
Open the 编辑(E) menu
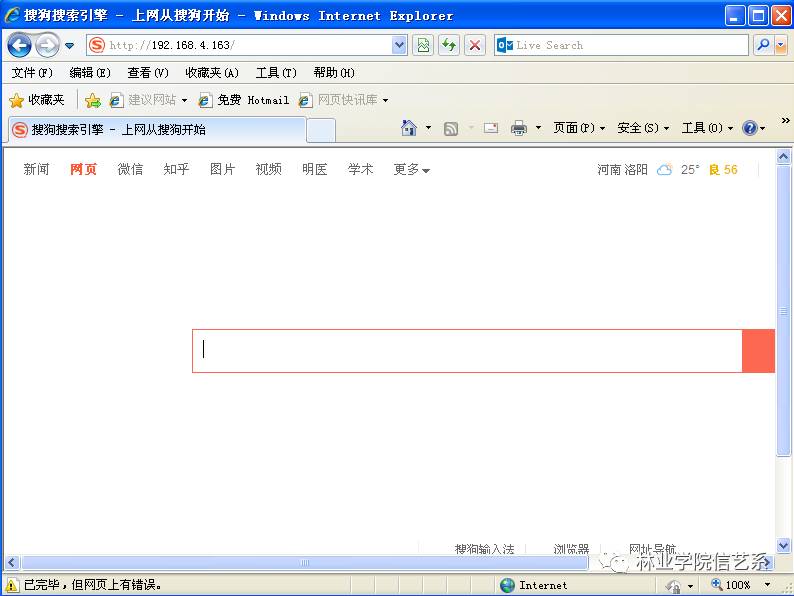pyautogui.click(x=90, y=72)
